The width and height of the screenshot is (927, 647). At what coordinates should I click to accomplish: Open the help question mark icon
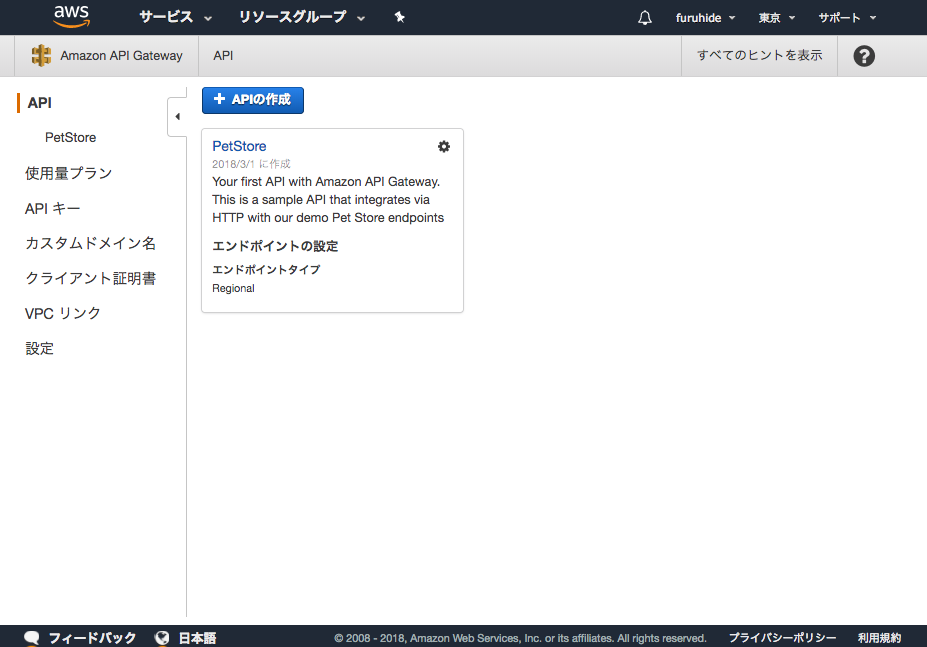[863, 56]
